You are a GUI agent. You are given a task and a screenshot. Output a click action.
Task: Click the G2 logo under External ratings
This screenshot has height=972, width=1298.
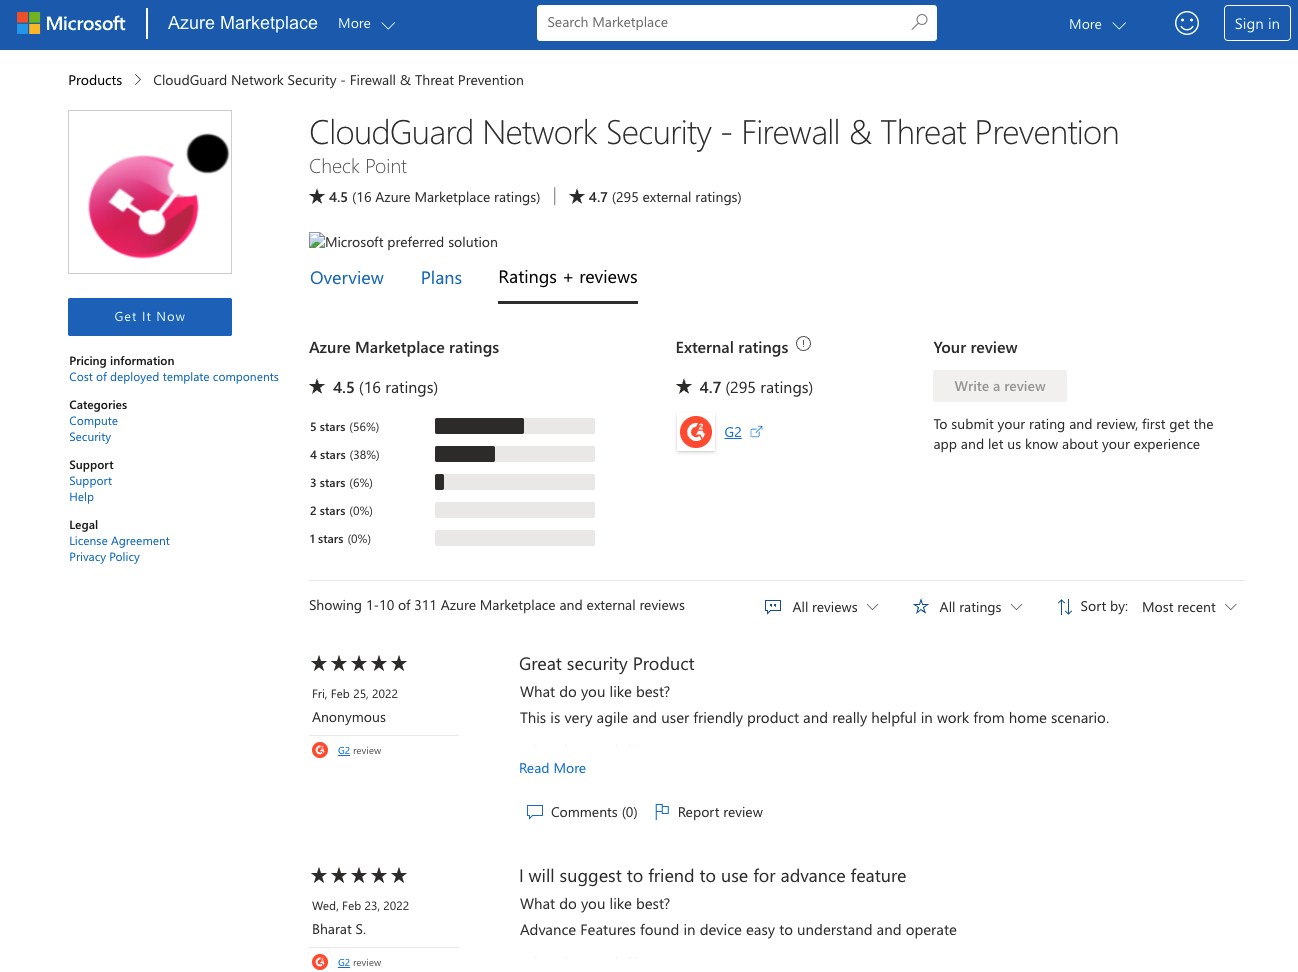(696, 432)
